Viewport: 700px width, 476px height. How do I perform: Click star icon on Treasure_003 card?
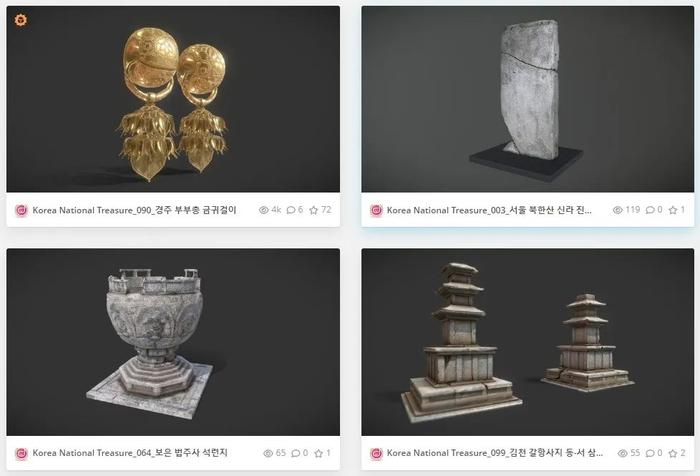pos(673,210)
